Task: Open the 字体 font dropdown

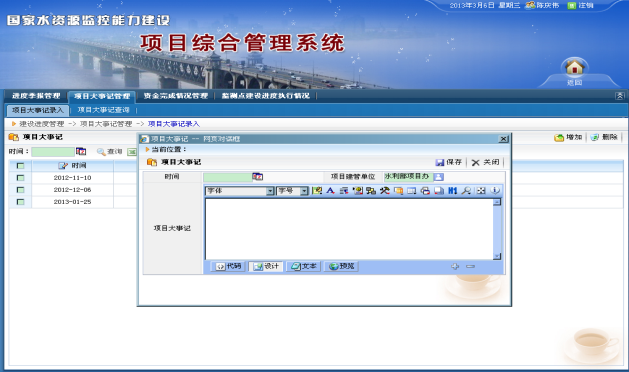Action: pos(270,191)
